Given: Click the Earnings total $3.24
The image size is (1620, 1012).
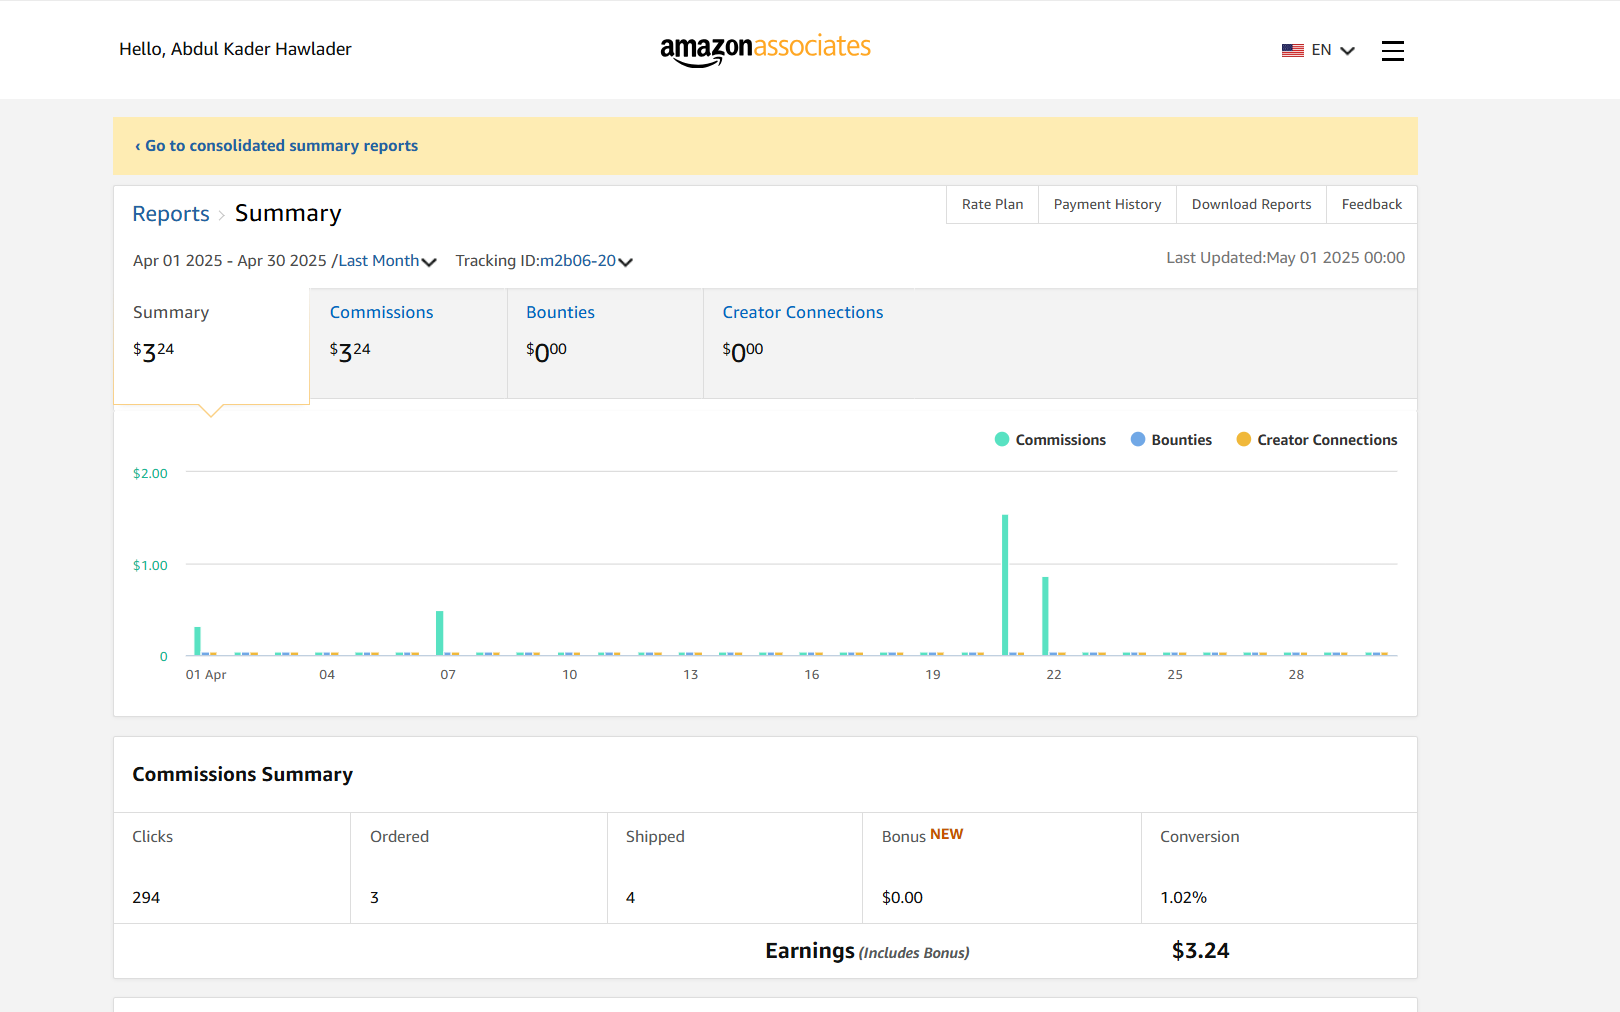Looking at the screenshot, I should pyautogui.click(x=1200, y=951).
